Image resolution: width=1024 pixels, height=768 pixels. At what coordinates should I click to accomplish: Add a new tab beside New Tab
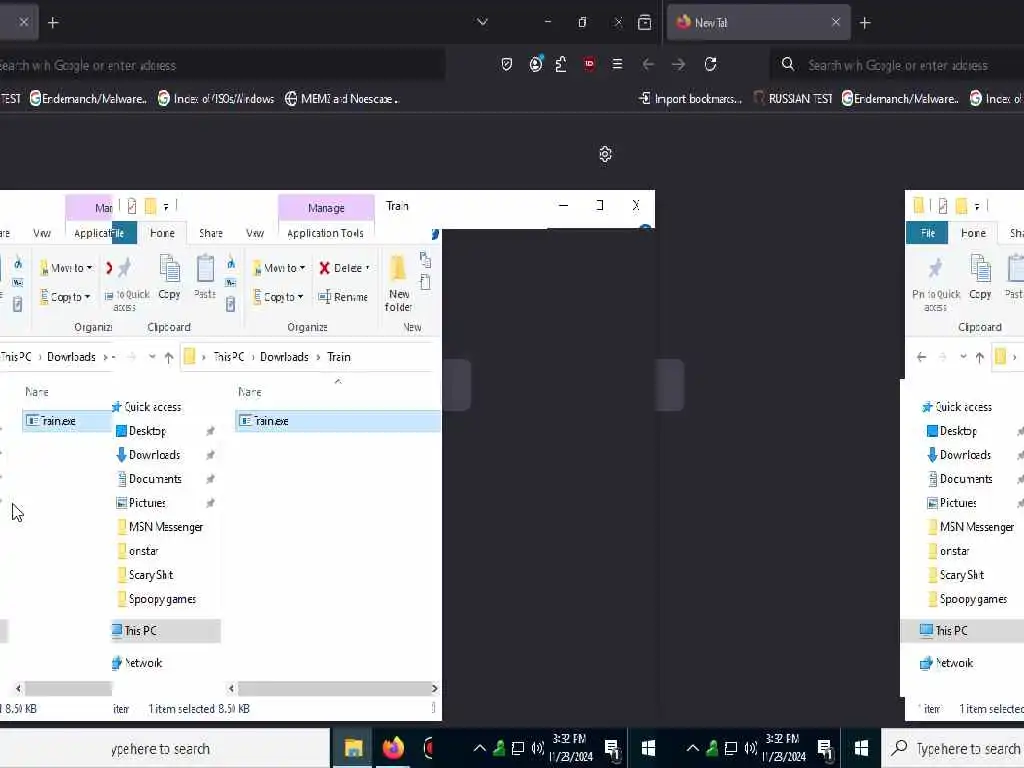[865, 23]
